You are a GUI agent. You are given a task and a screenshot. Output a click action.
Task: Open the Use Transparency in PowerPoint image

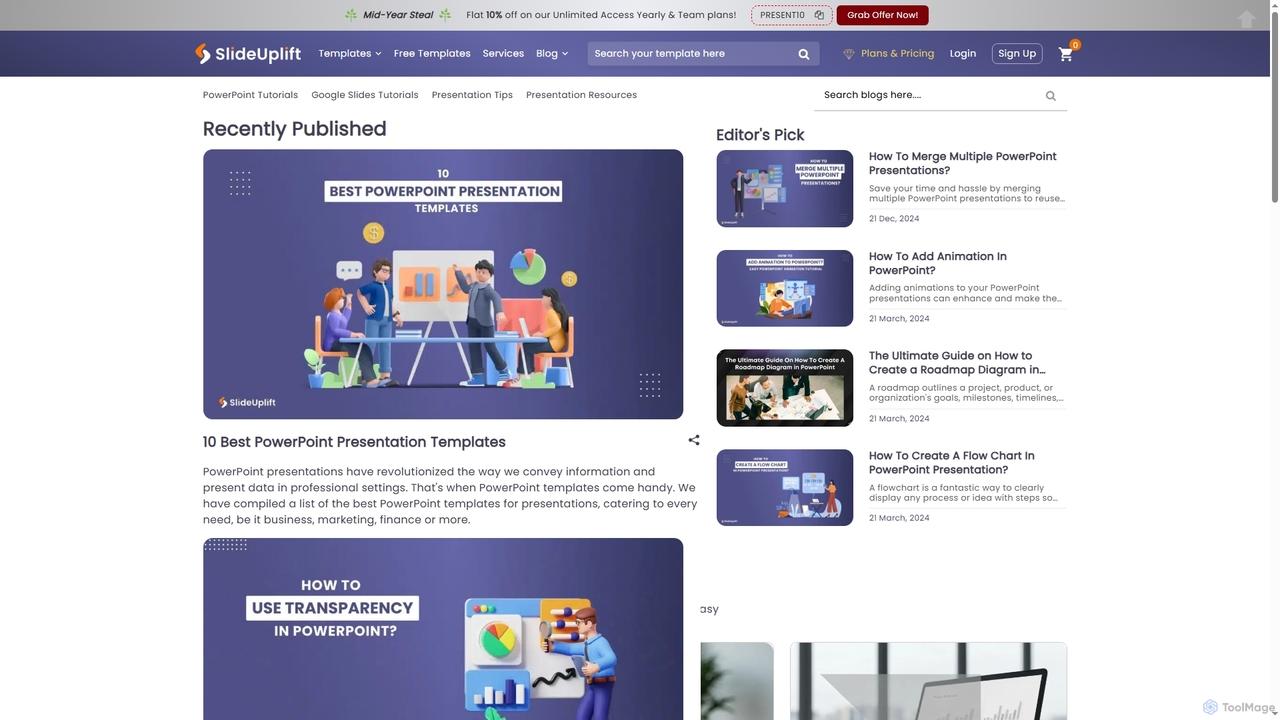coord(443,629)
